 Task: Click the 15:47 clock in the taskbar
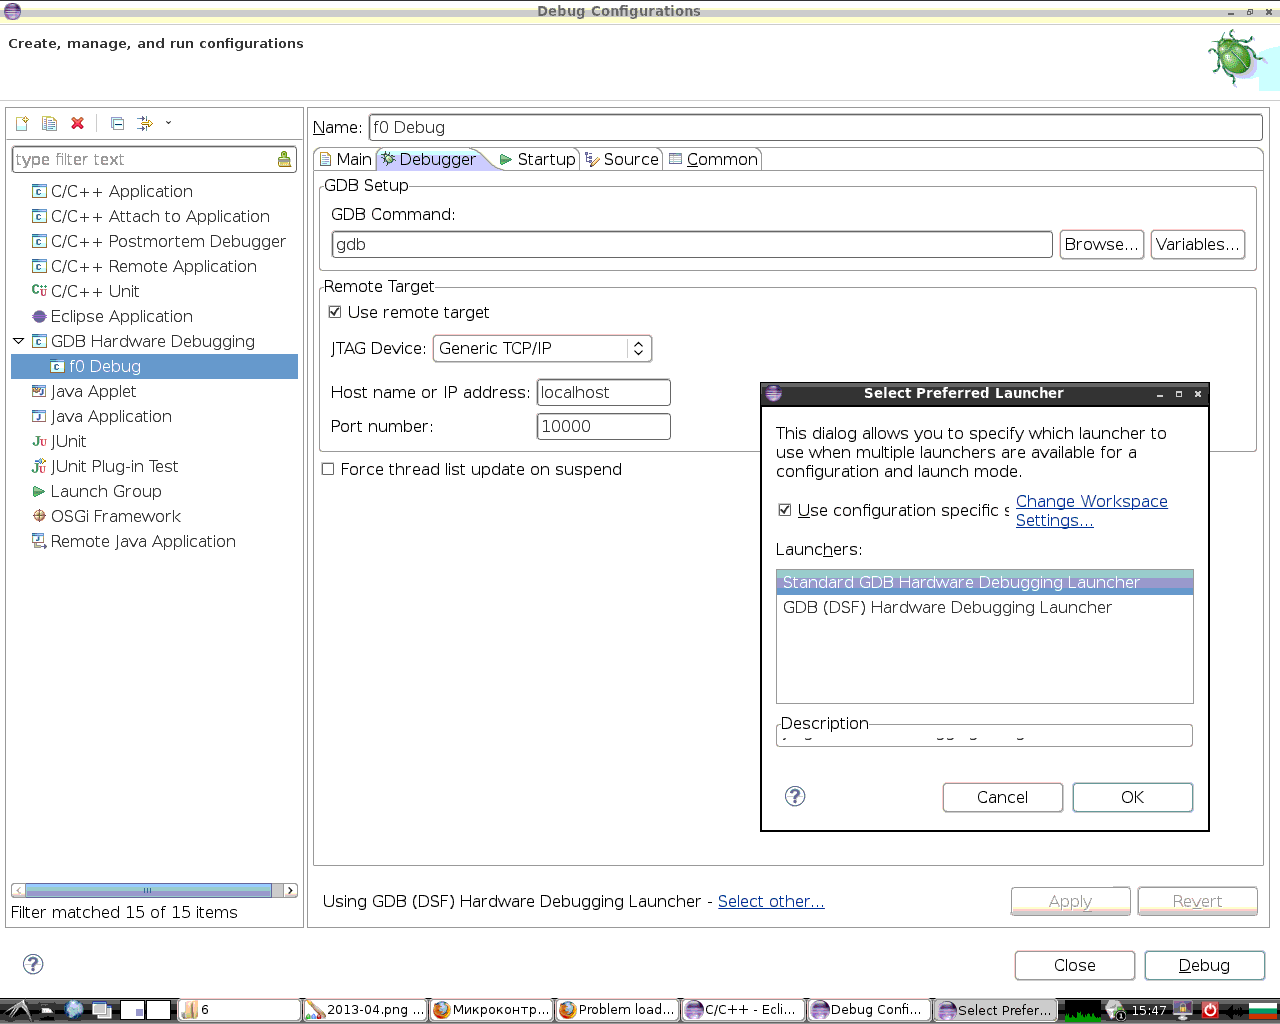coord(1149,1010)
